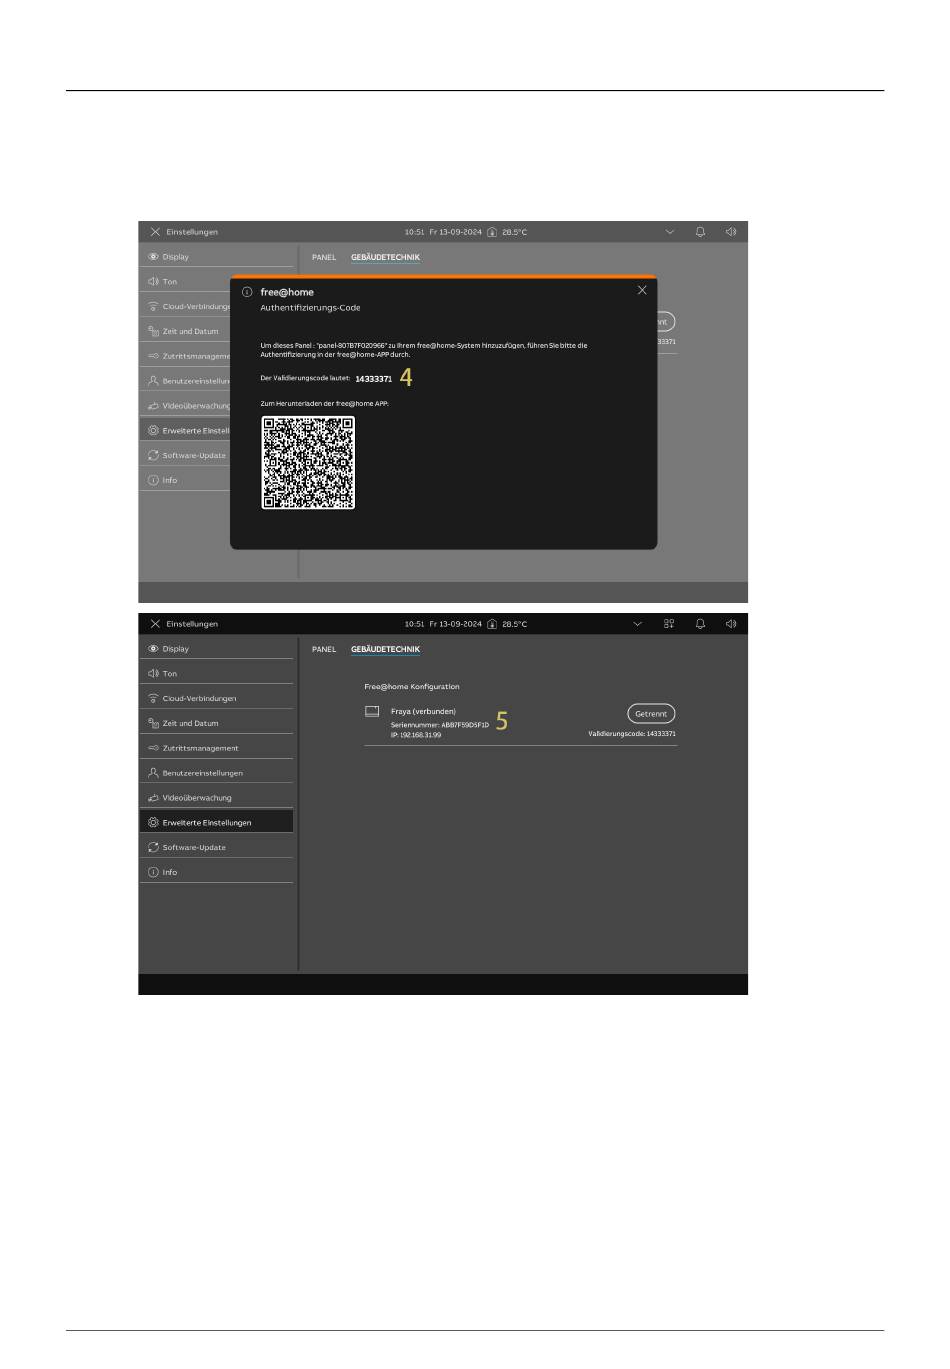Click the speaker volume icon in the Fraya screenshot
Image resolution: width=950 pixels, height=1369 pixels.
click(x=731, y=624)
